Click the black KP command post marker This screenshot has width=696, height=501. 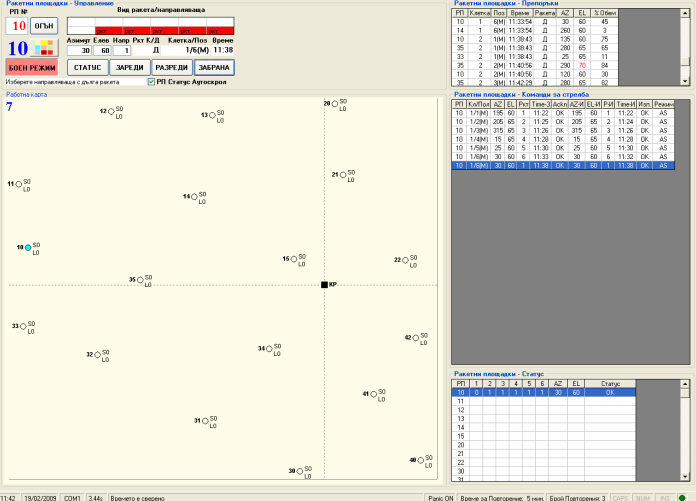(x=324, y=285)
